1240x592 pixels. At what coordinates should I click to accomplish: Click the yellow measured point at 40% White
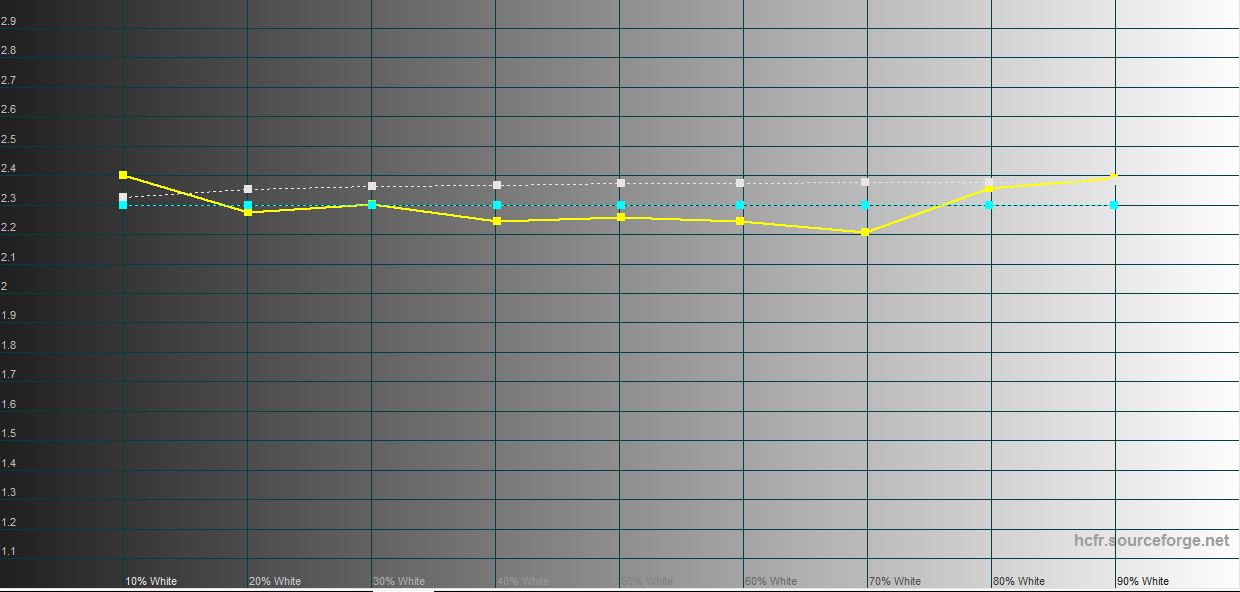click(x=497, y=221)
